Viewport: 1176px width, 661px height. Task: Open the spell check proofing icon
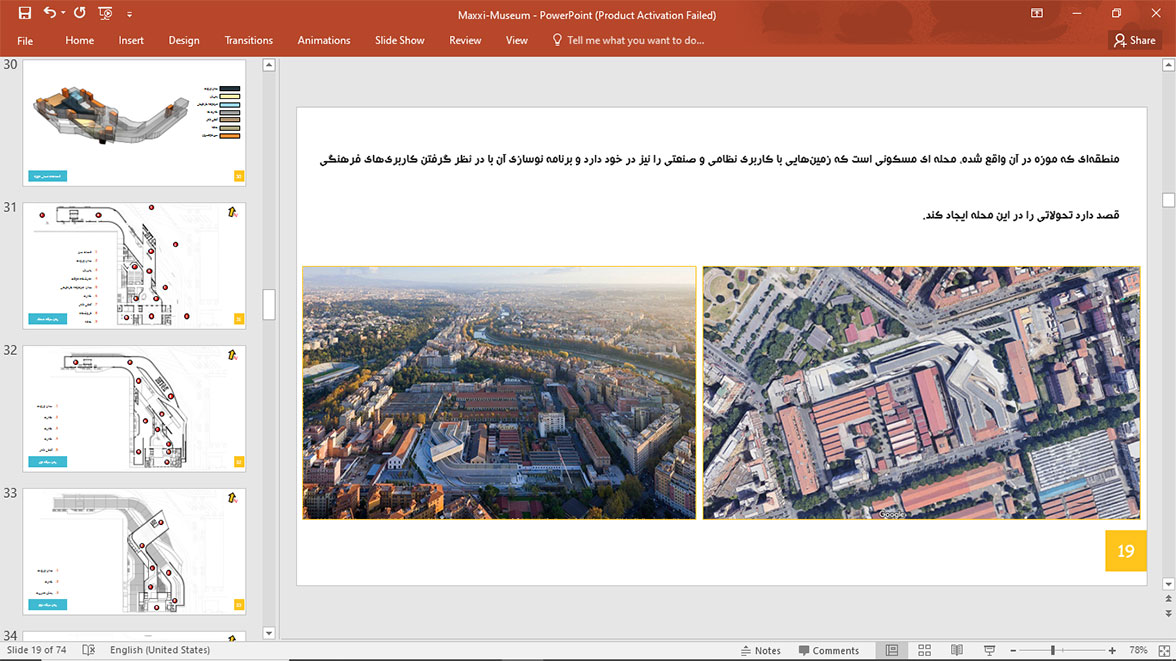[88, 650]
